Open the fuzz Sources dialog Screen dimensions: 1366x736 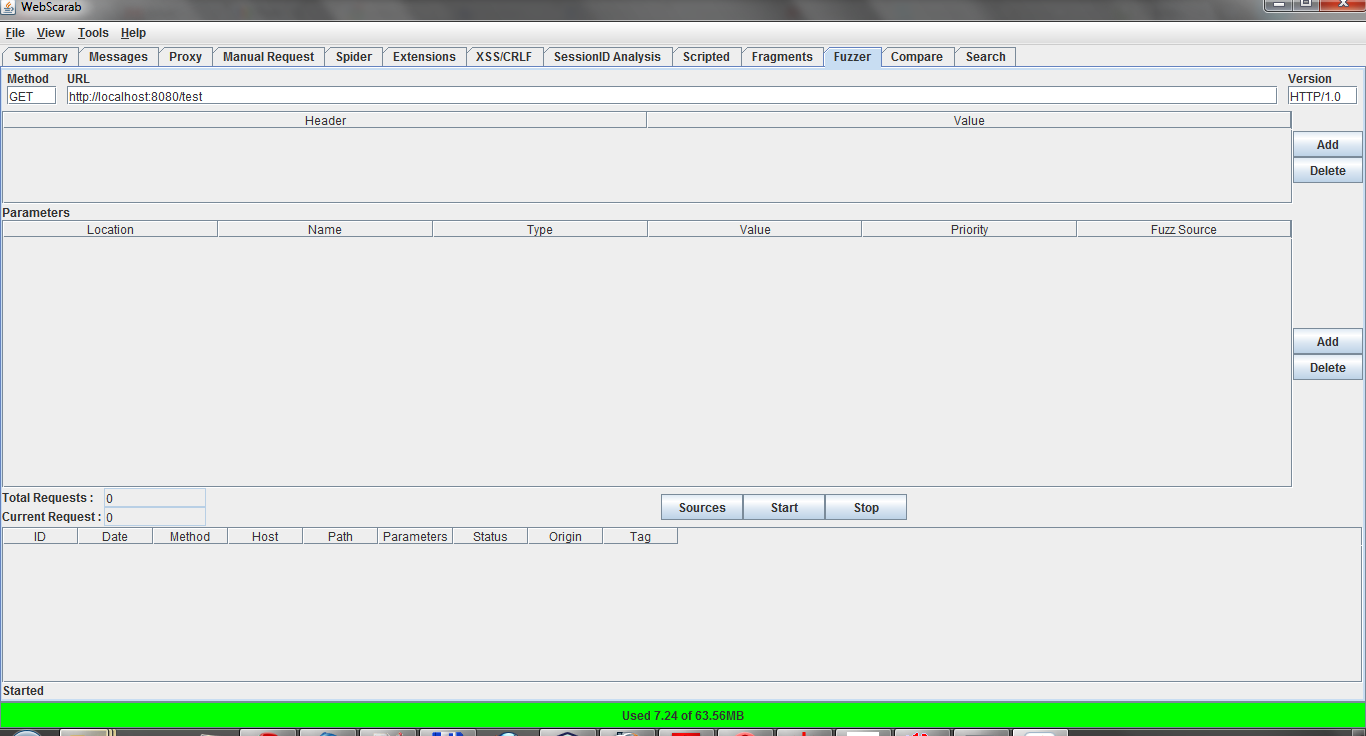702,508
